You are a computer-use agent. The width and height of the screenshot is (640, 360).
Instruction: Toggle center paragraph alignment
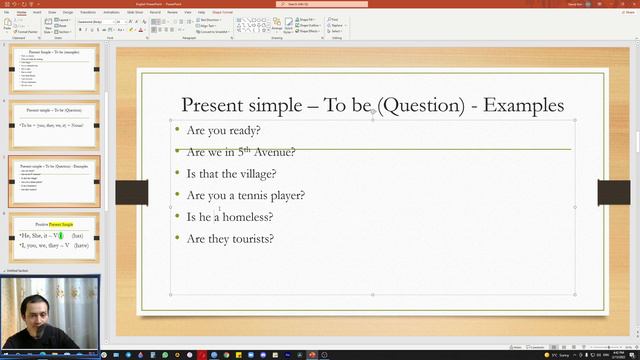(x=160, y=30)
